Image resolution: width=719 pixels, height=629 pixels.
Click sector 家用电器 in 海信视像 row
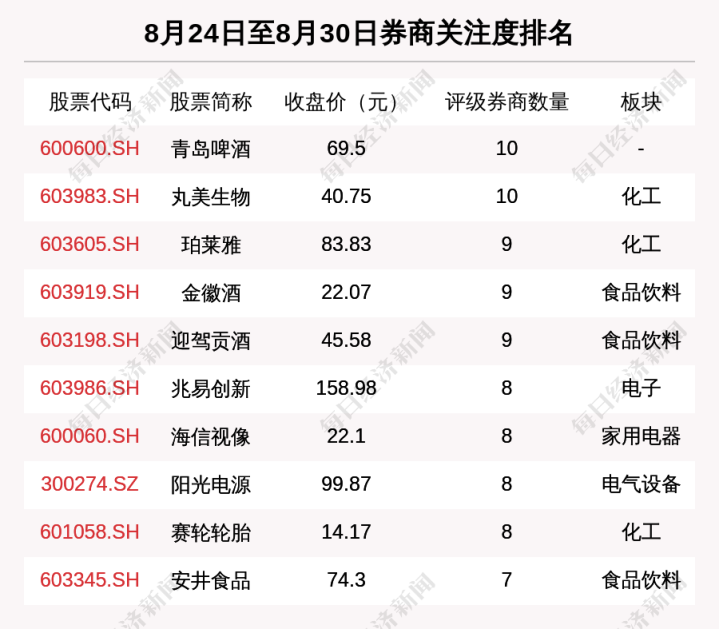coord(641,436)
